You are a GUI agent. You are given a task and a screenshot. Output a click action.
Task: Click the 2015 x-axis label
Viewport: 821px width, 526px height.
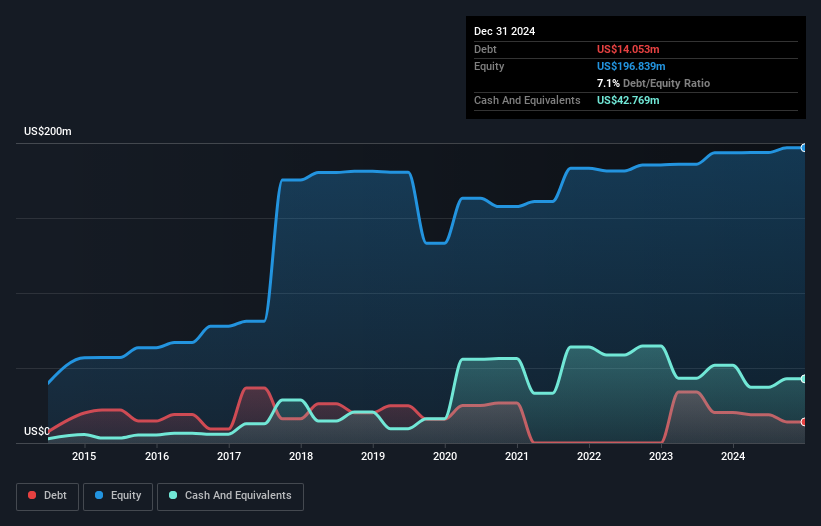84,456
